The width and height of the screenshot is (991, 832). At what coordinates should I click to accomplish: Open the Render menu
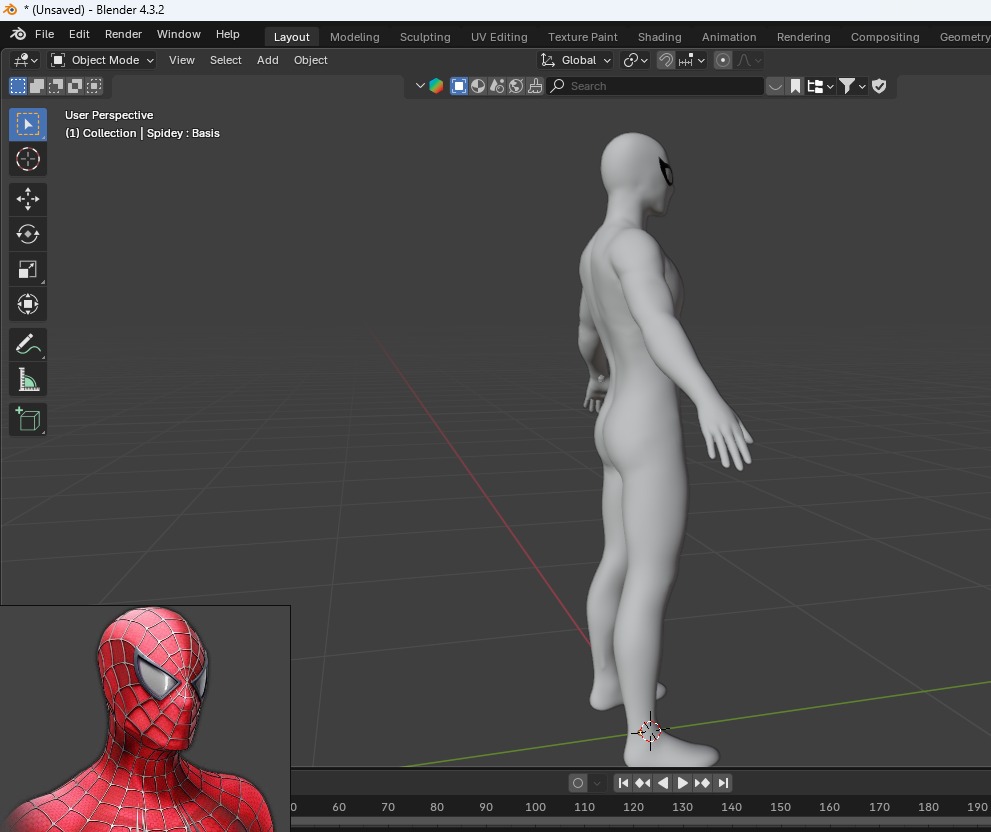(123, 34)
